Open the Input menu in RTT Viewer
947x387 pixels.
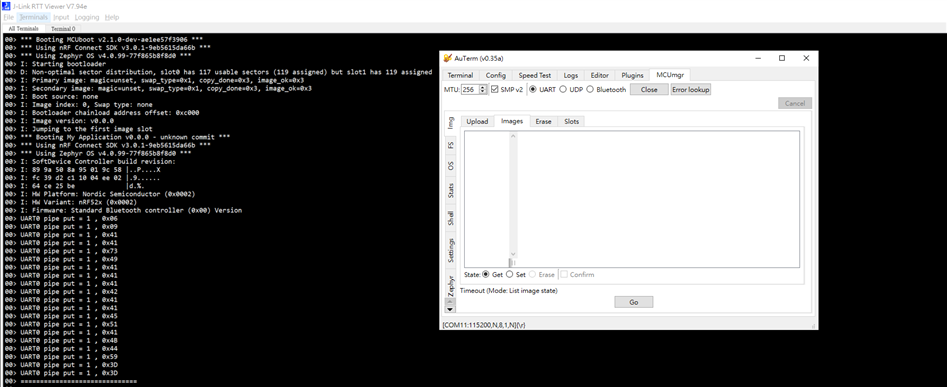pos(61,17)
